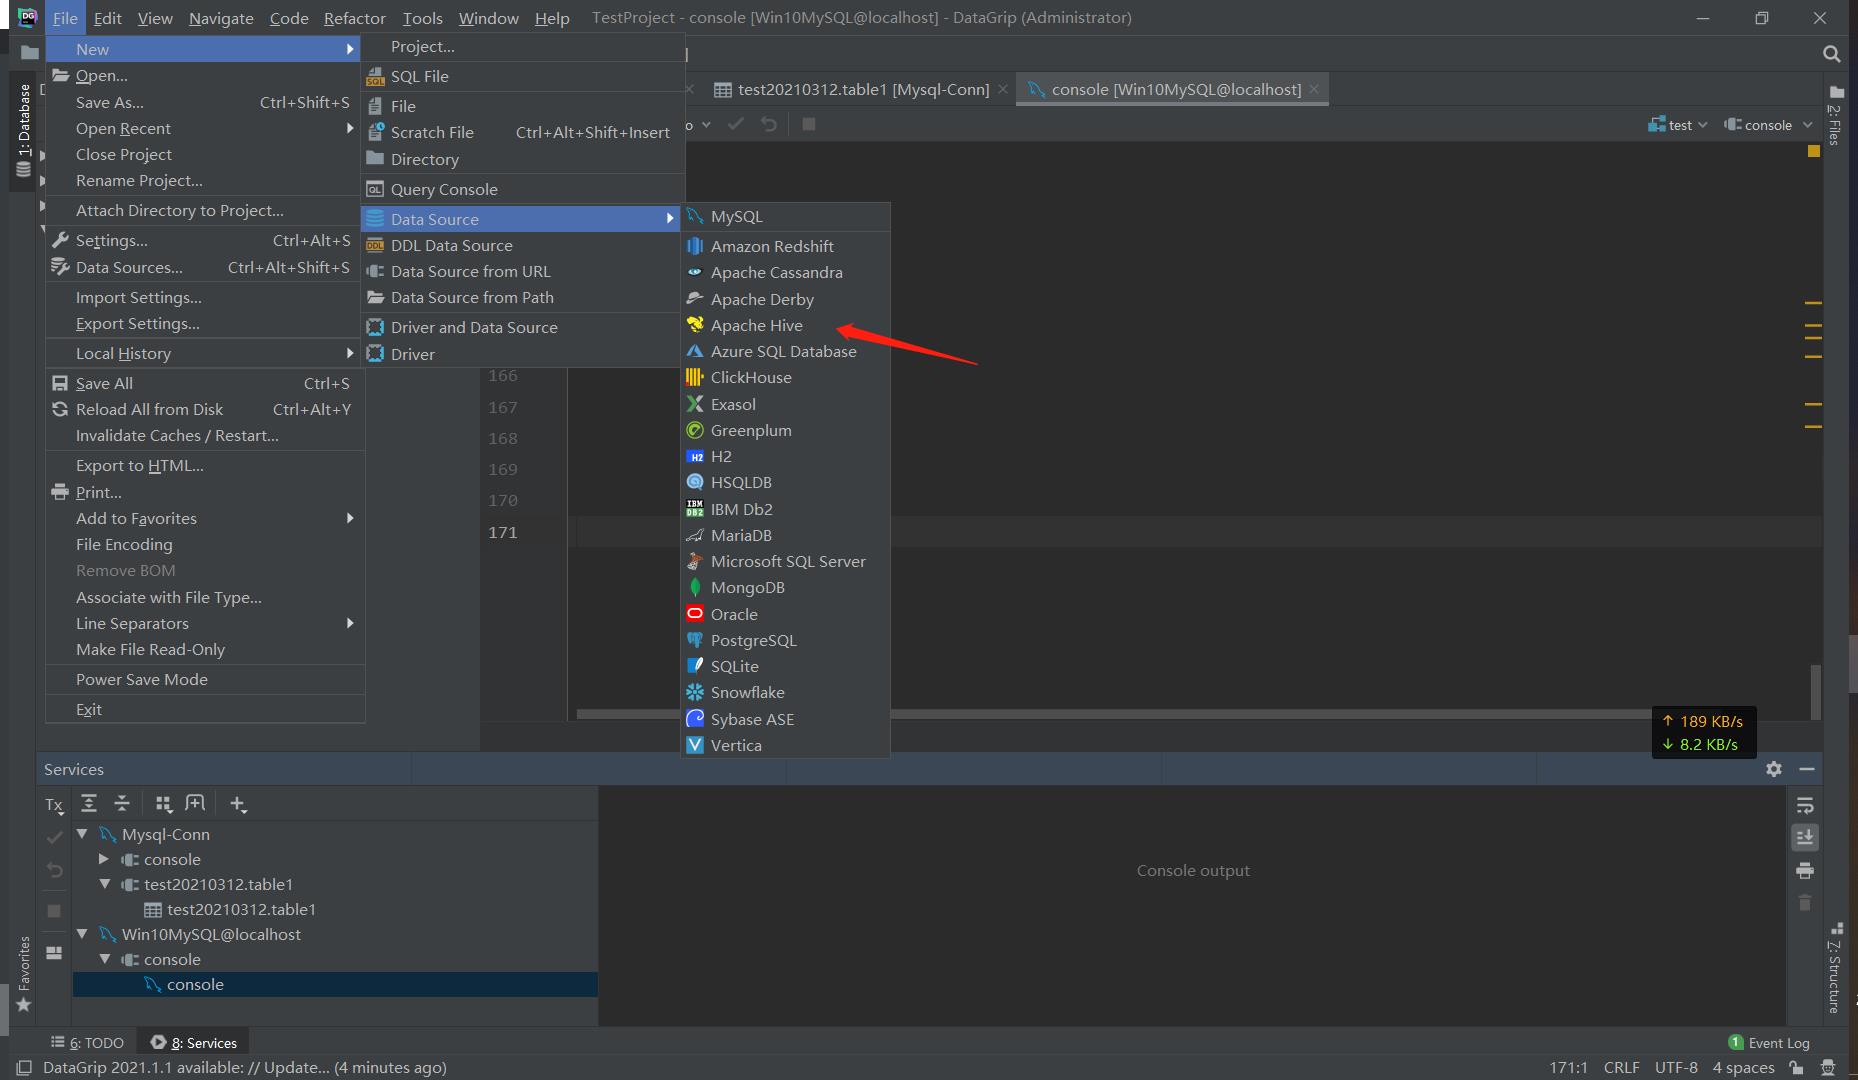This screenshot has height=1080, width=1858.
Task: Open the Edit menu
Action: [107, 18]
